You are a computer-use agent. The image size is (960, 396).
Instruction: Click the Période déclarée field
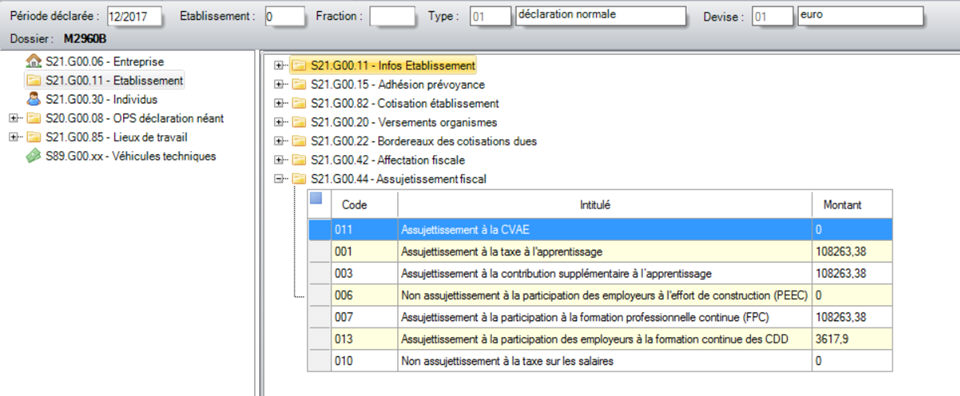(134, 17)
